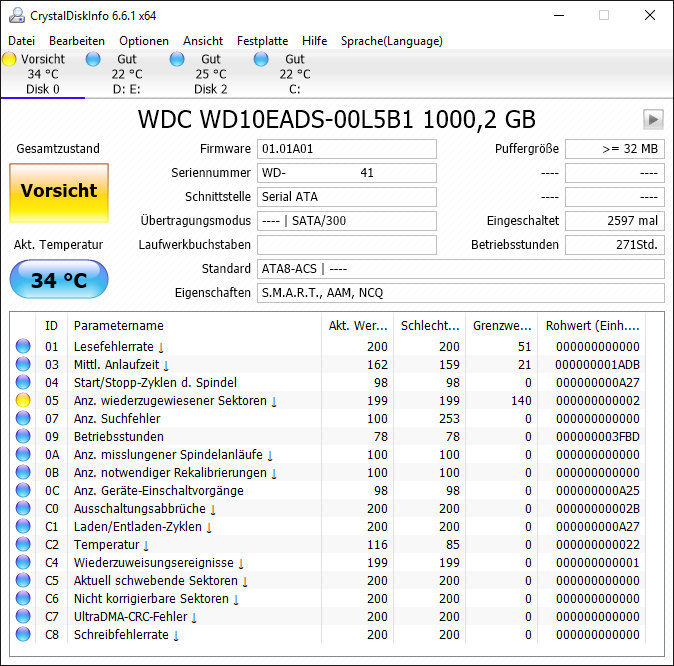Click status orb for Mittl. Anlaufzeit row
Viewport: 674px width, 666px height.
(x=23, y=364)
